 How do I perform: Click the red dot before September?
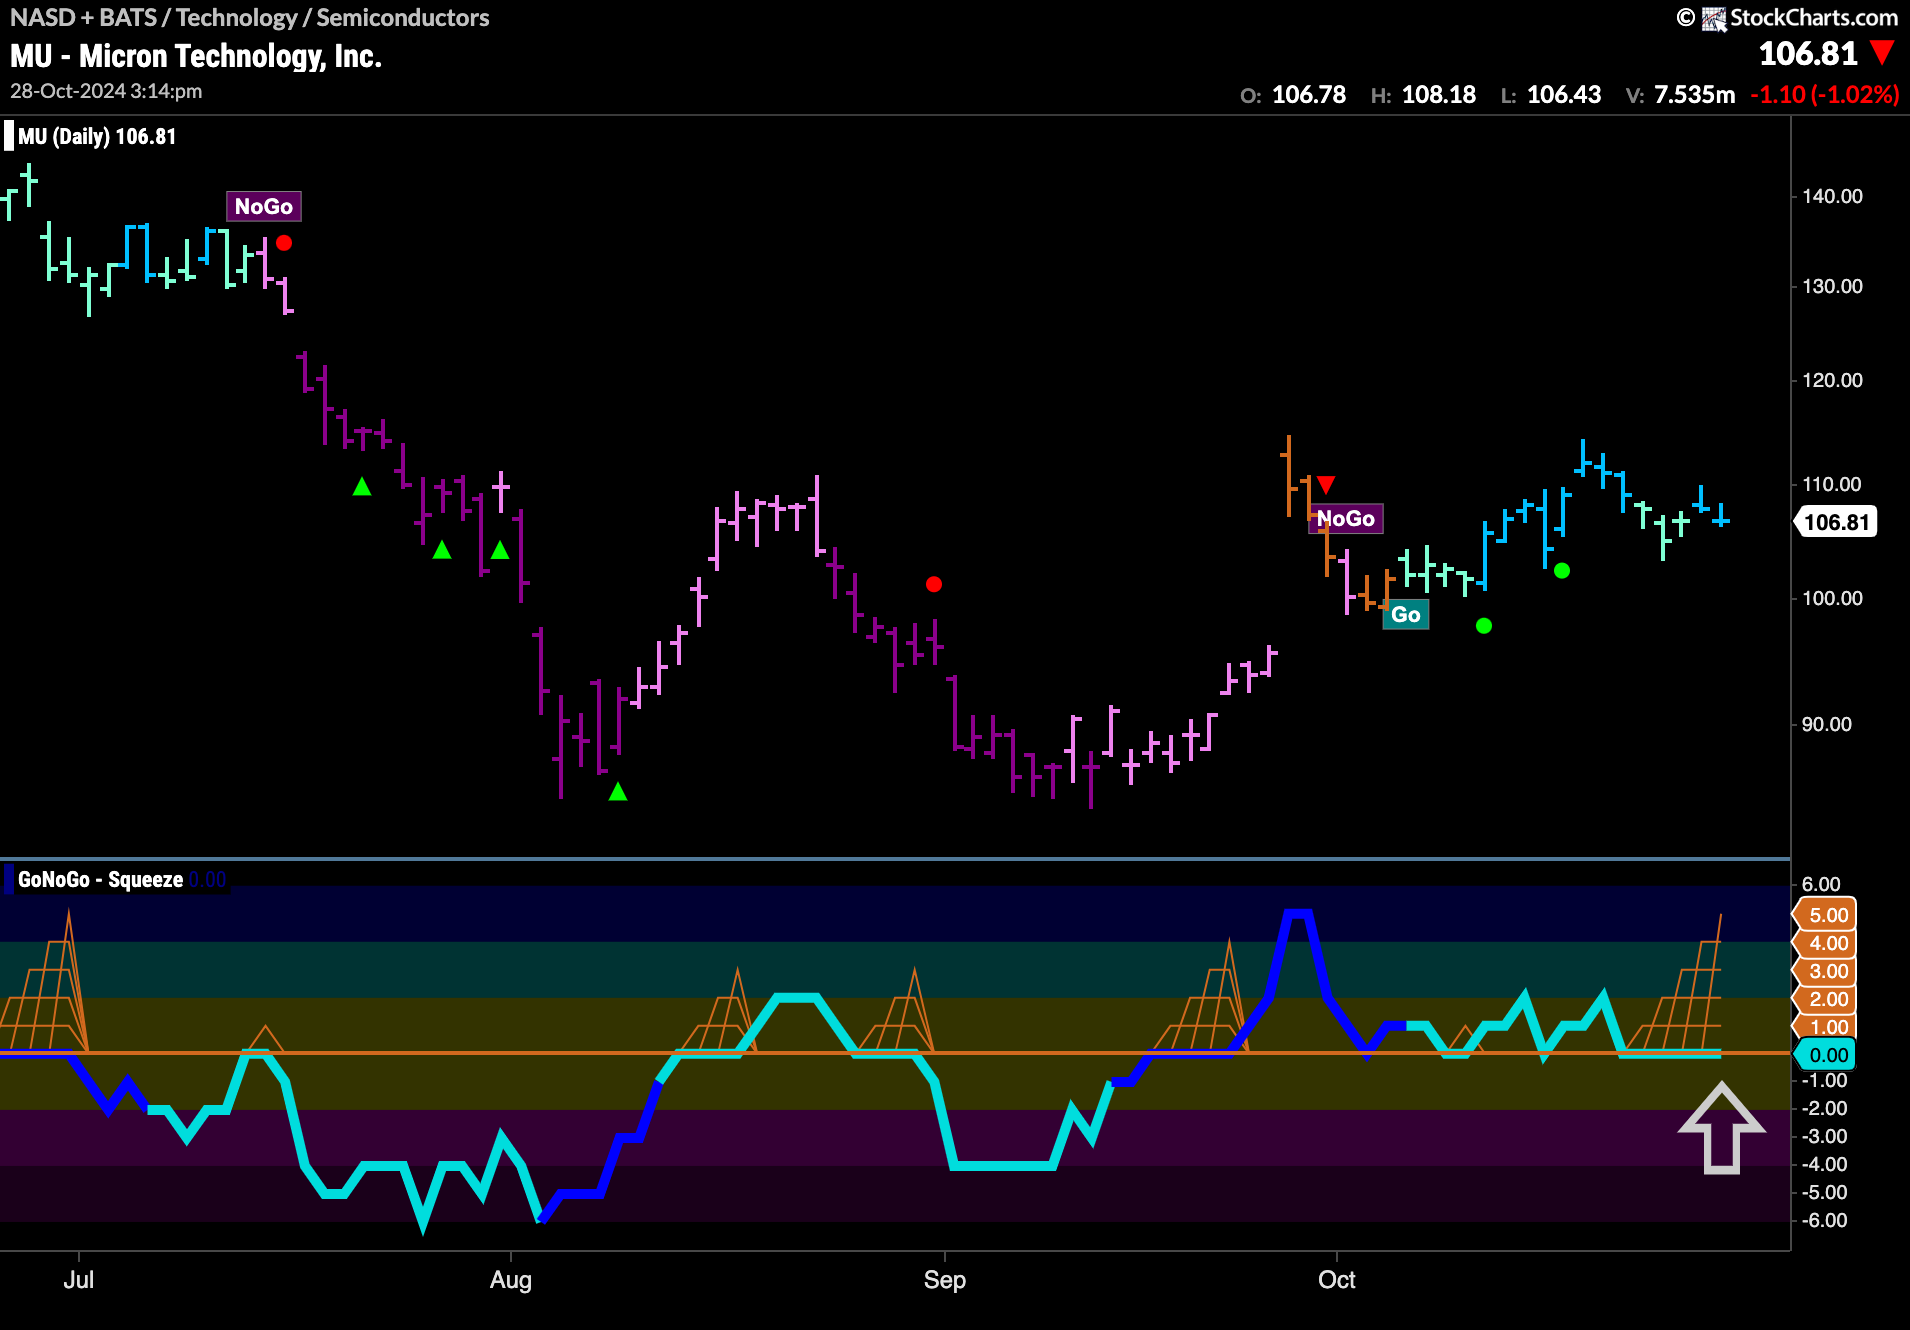coord(934,584)
